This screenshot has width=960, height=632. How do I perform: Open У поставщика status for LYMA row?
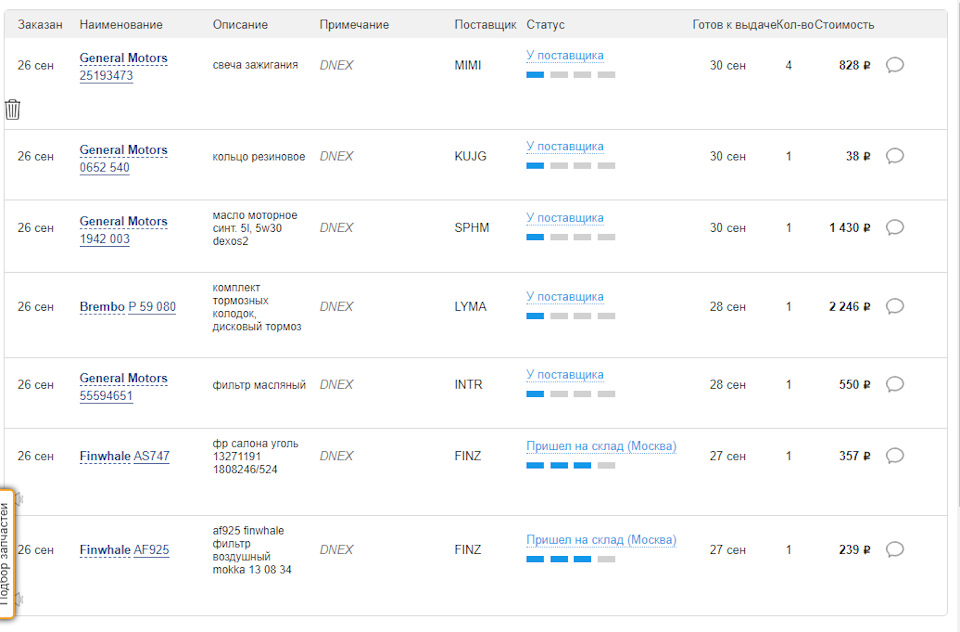(564, 297)
